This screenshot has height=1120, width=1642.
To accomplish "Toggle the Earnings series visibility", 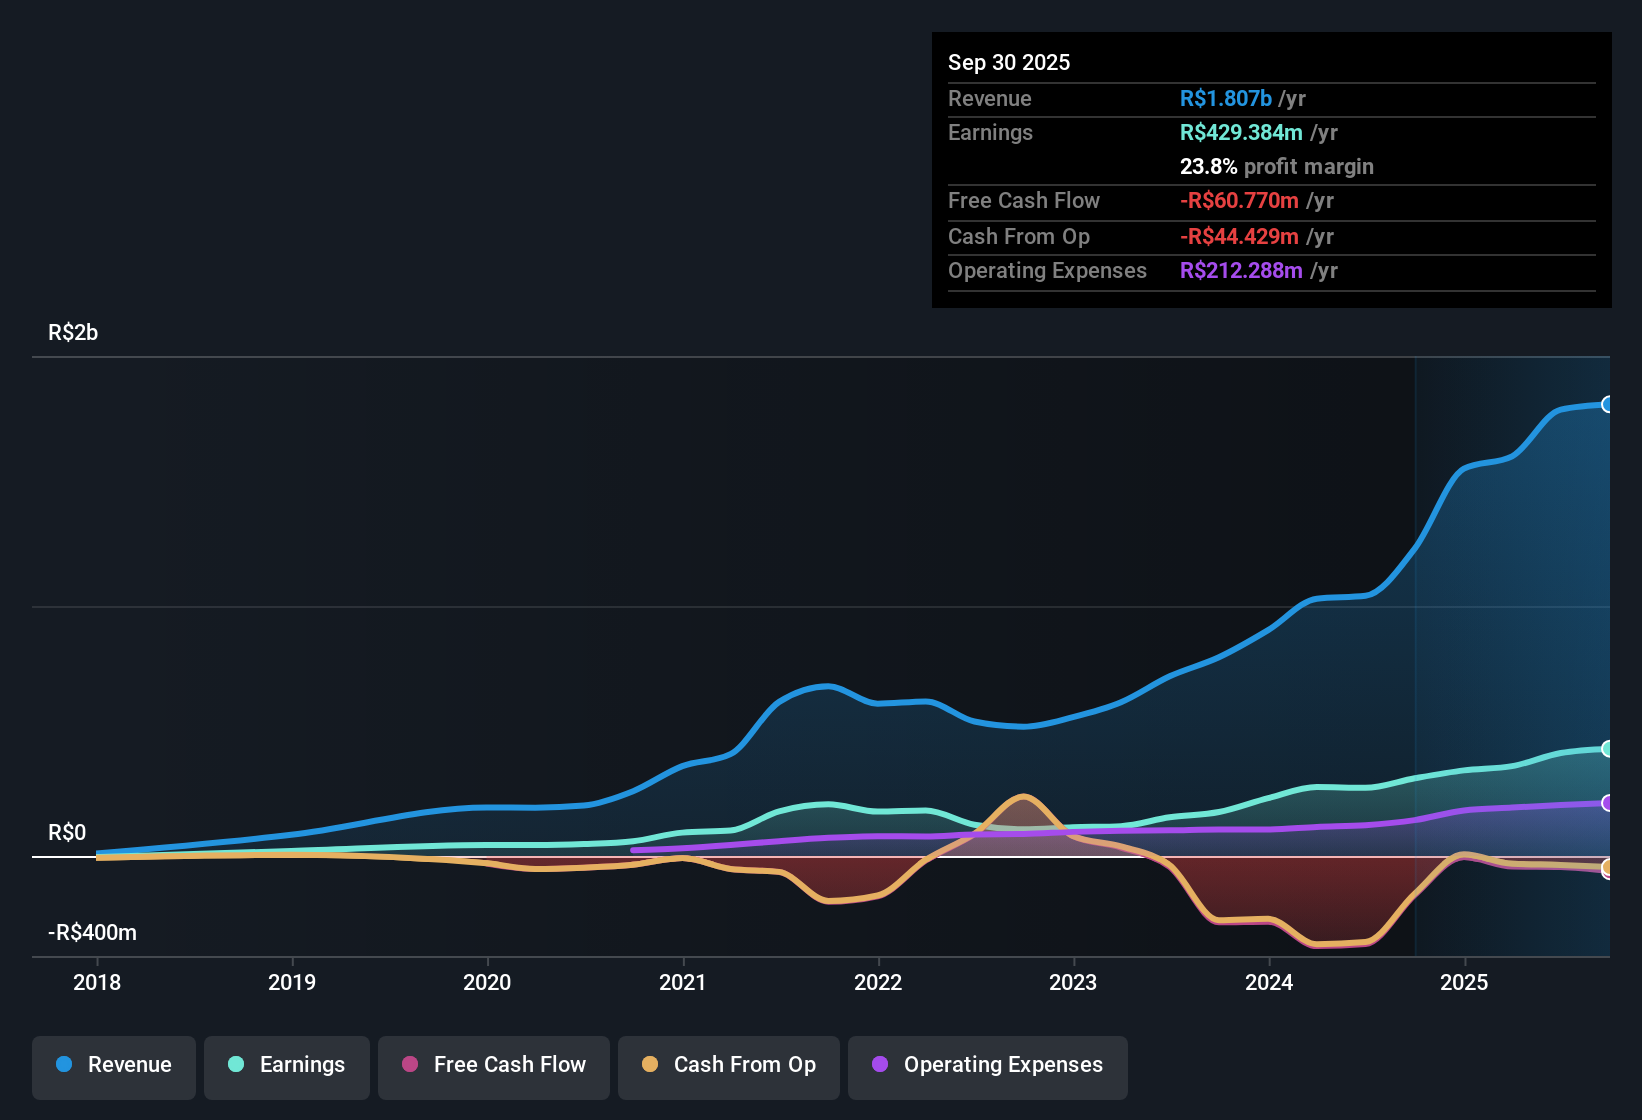I will [286, 1065].
